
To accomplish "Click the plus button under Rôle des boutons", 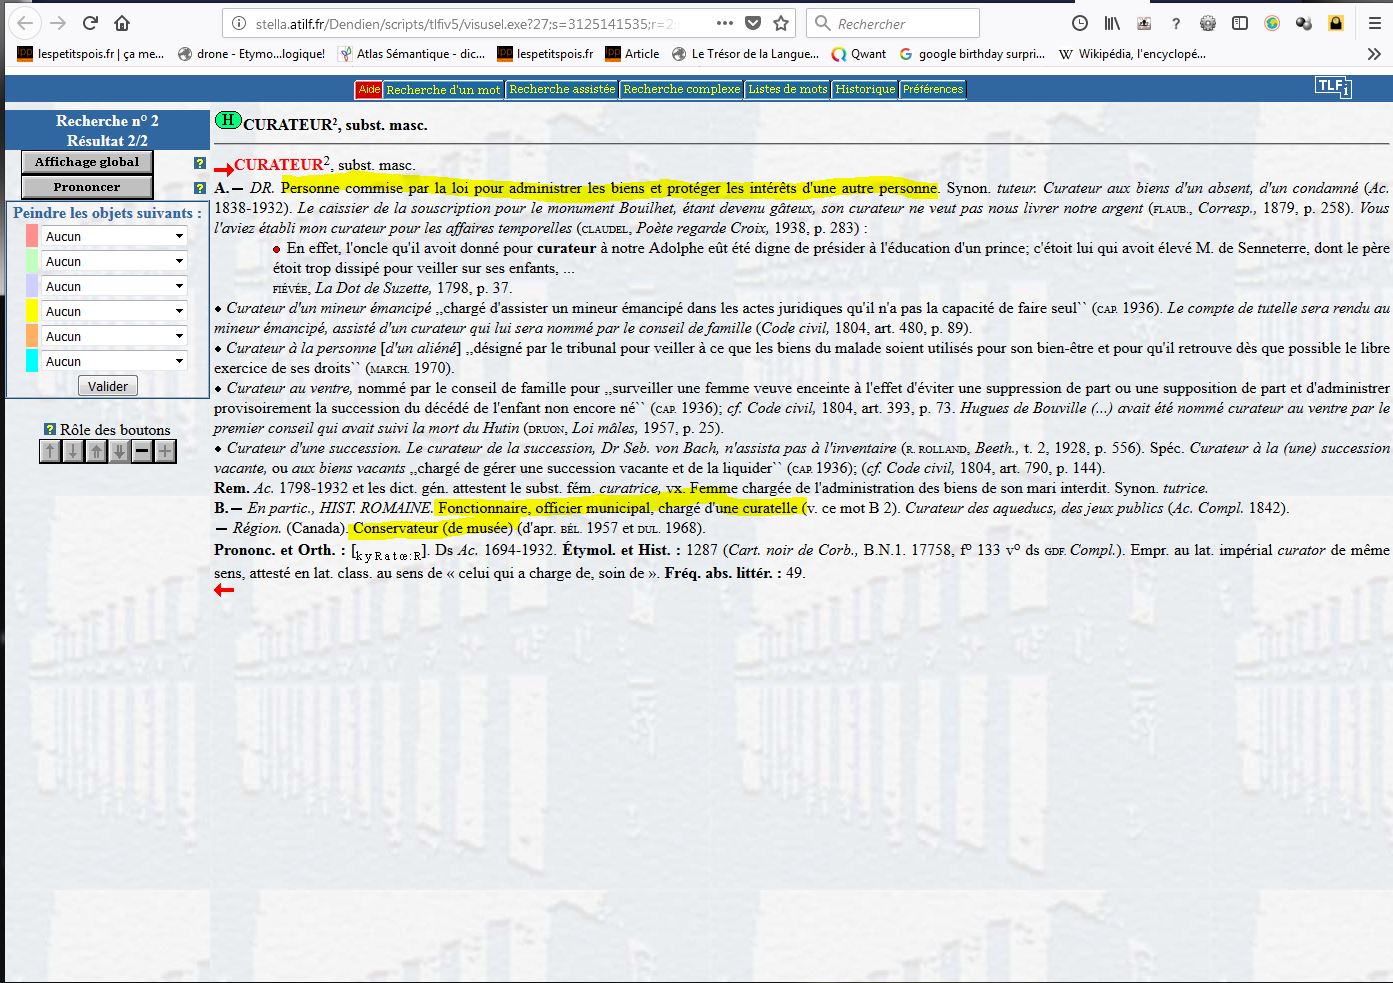I will tap(165, 452).
